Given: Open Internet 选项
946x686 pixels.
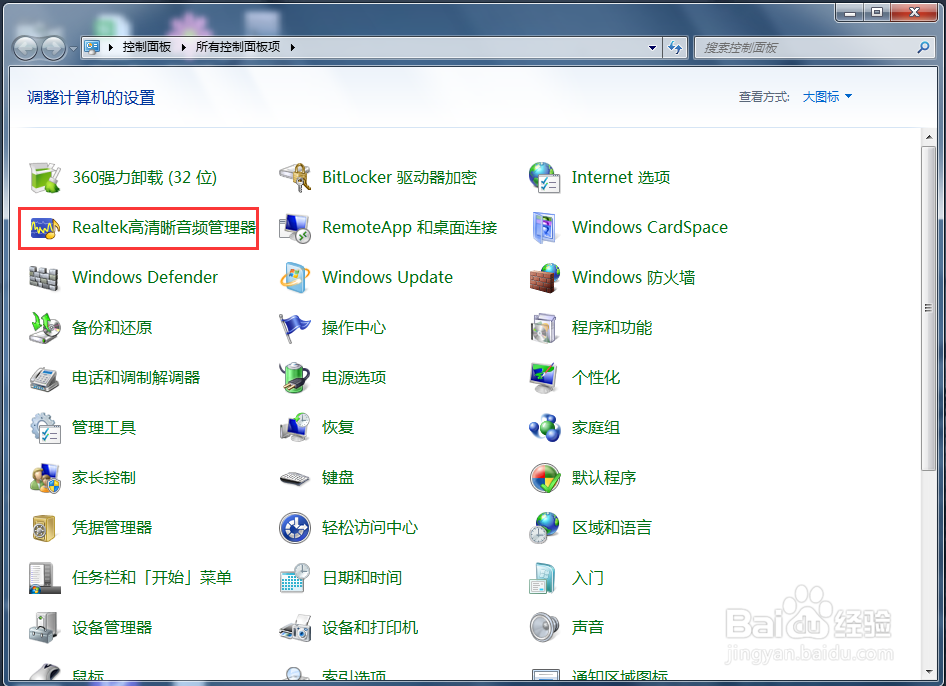Looking at the screenshot, I should [620, 177].
